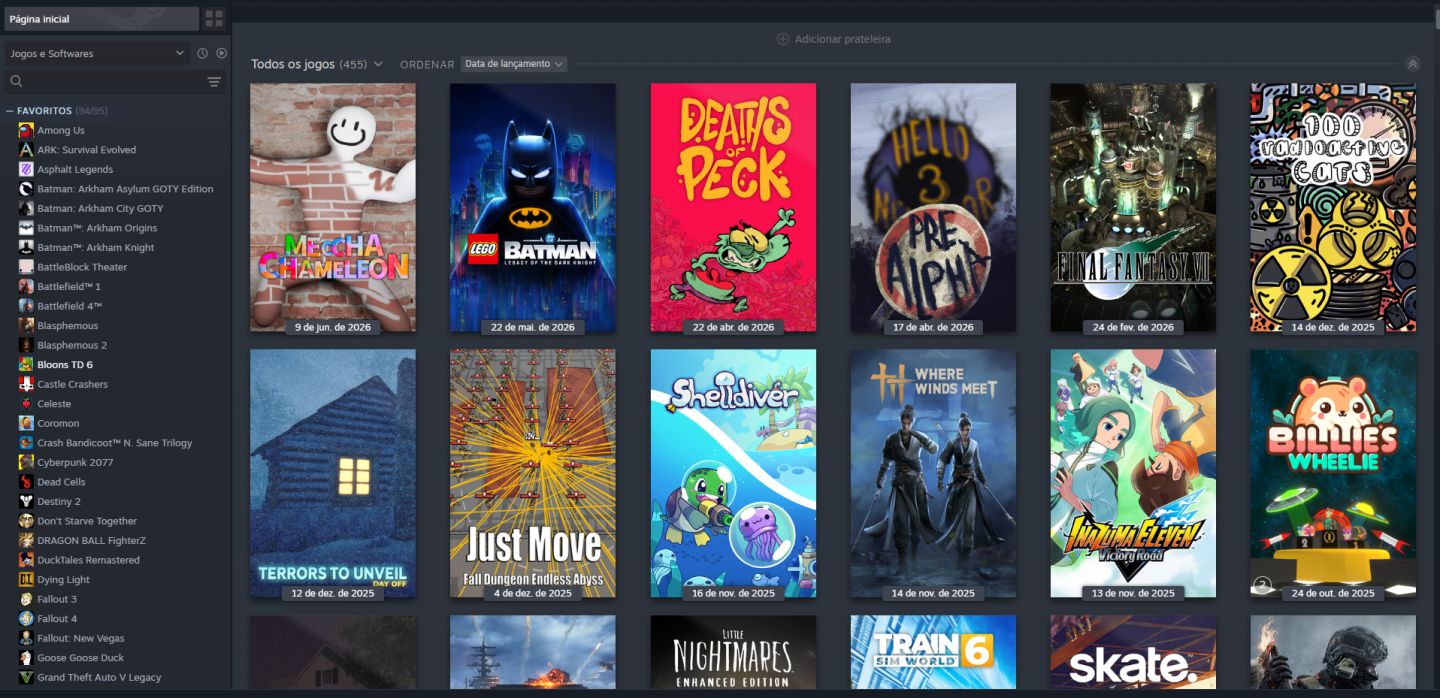
Task: Click the Página inicial button
Action: 101,19
